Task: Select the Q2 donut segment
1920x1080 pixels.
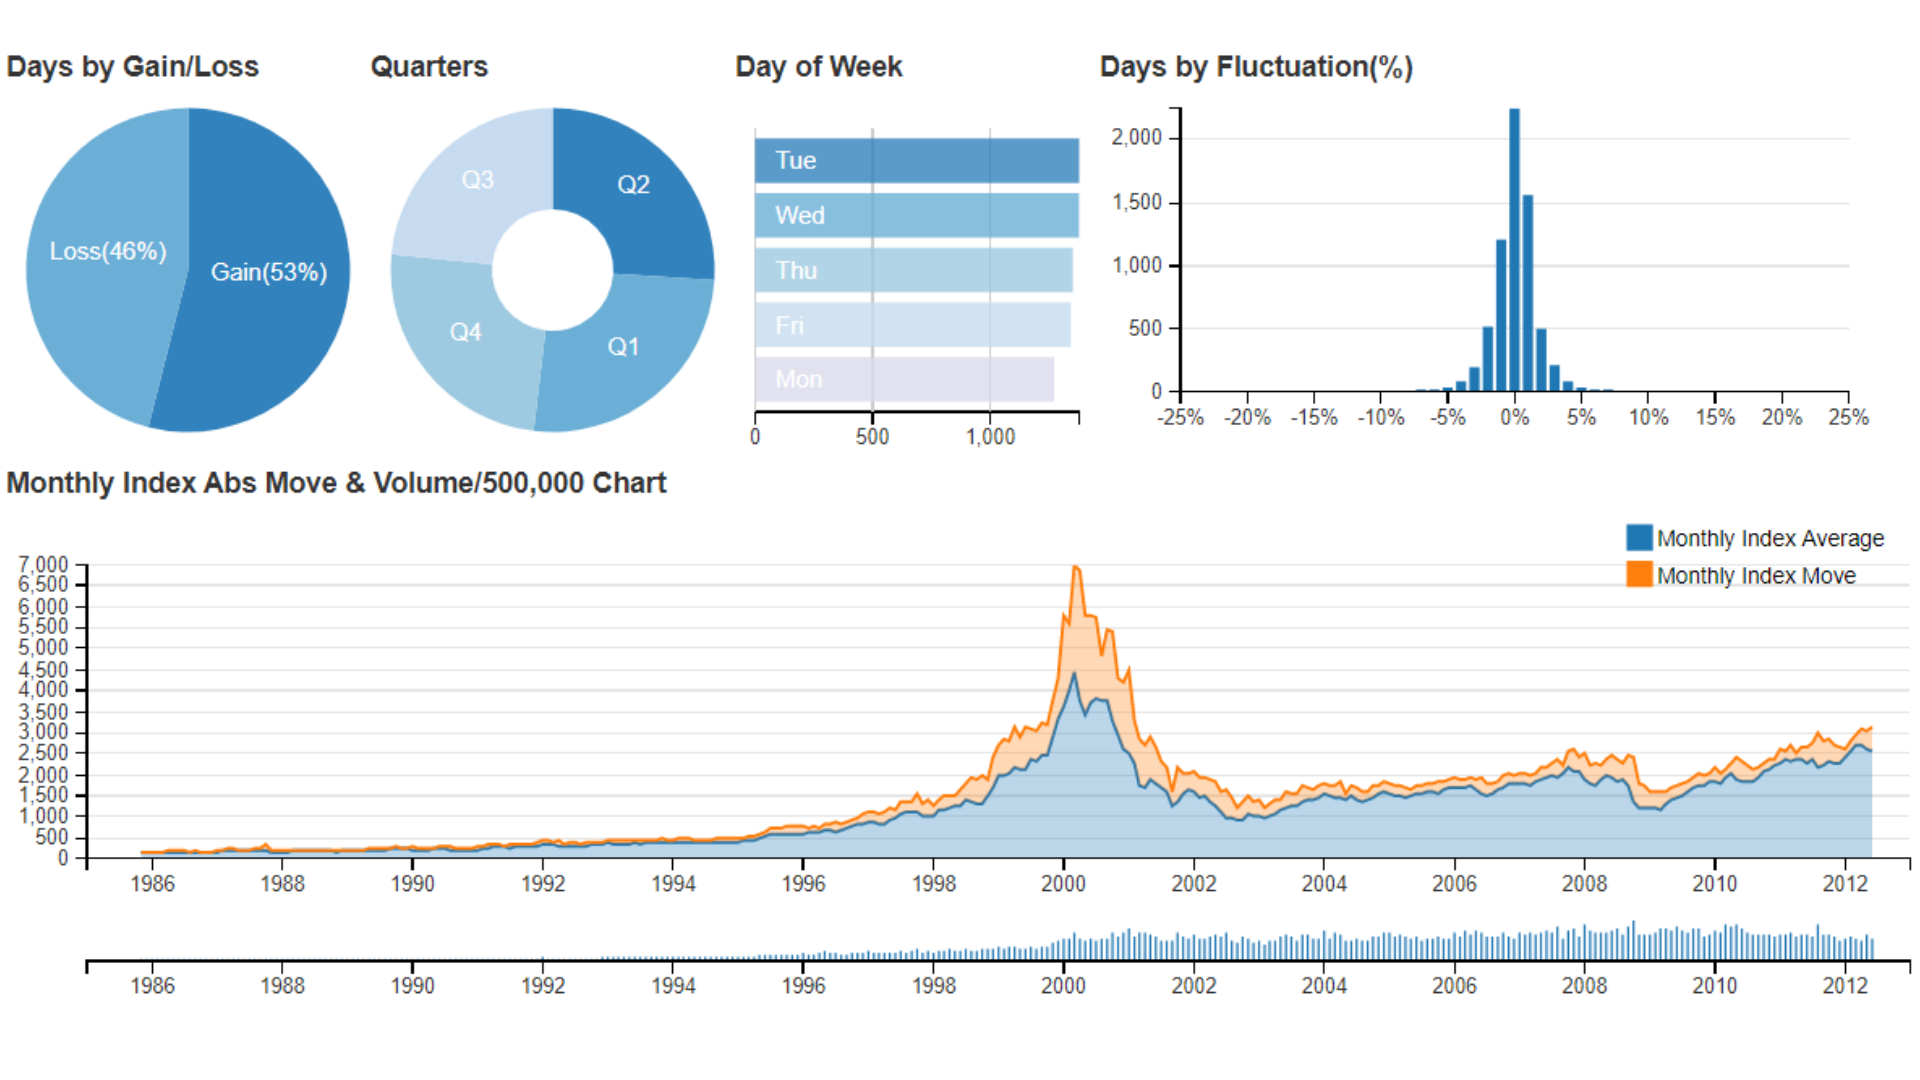Action: (x=633, y=185)
